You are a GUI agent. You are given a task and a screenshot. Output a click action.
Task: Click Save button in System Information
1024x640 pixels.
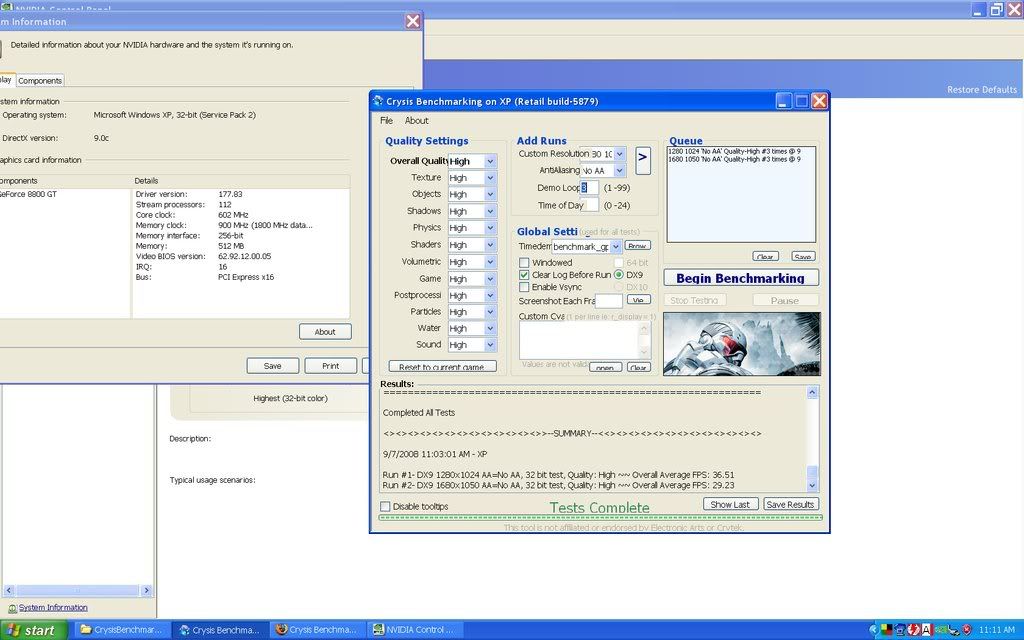pos(272,366)
